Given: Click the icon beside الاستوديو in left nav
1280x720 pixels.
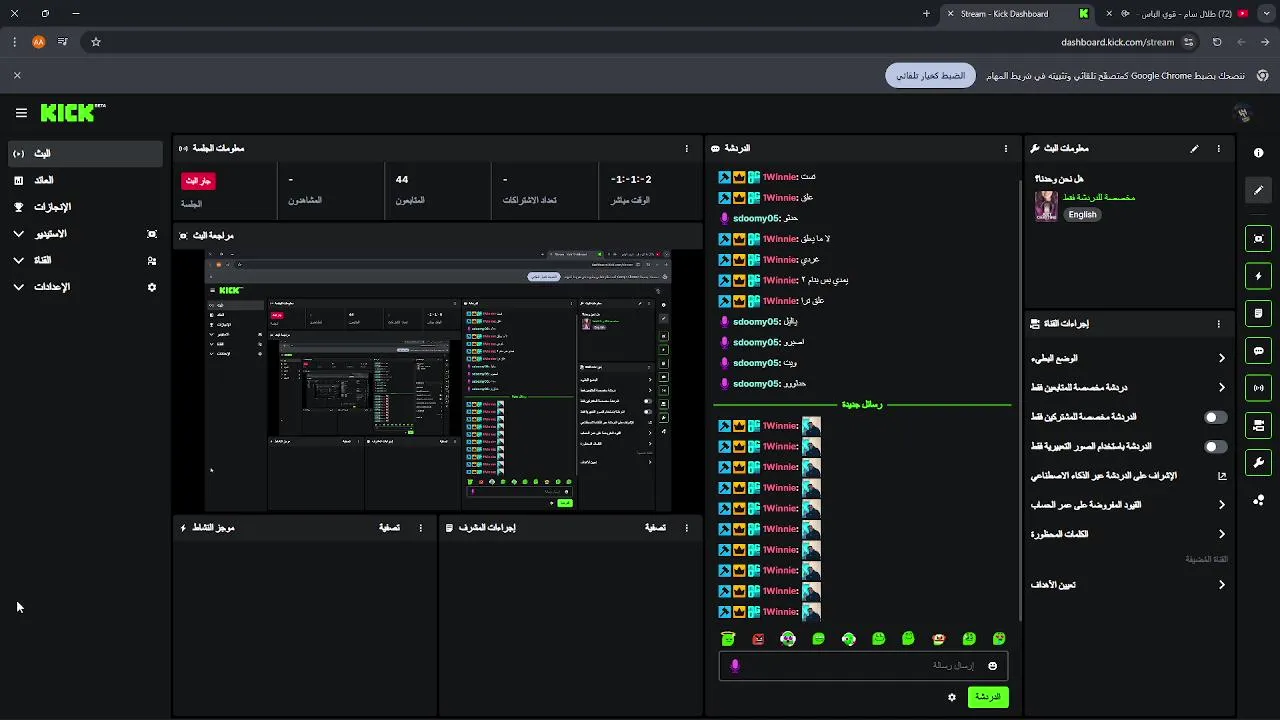Looking at the screenshot, I should point(152,234).
